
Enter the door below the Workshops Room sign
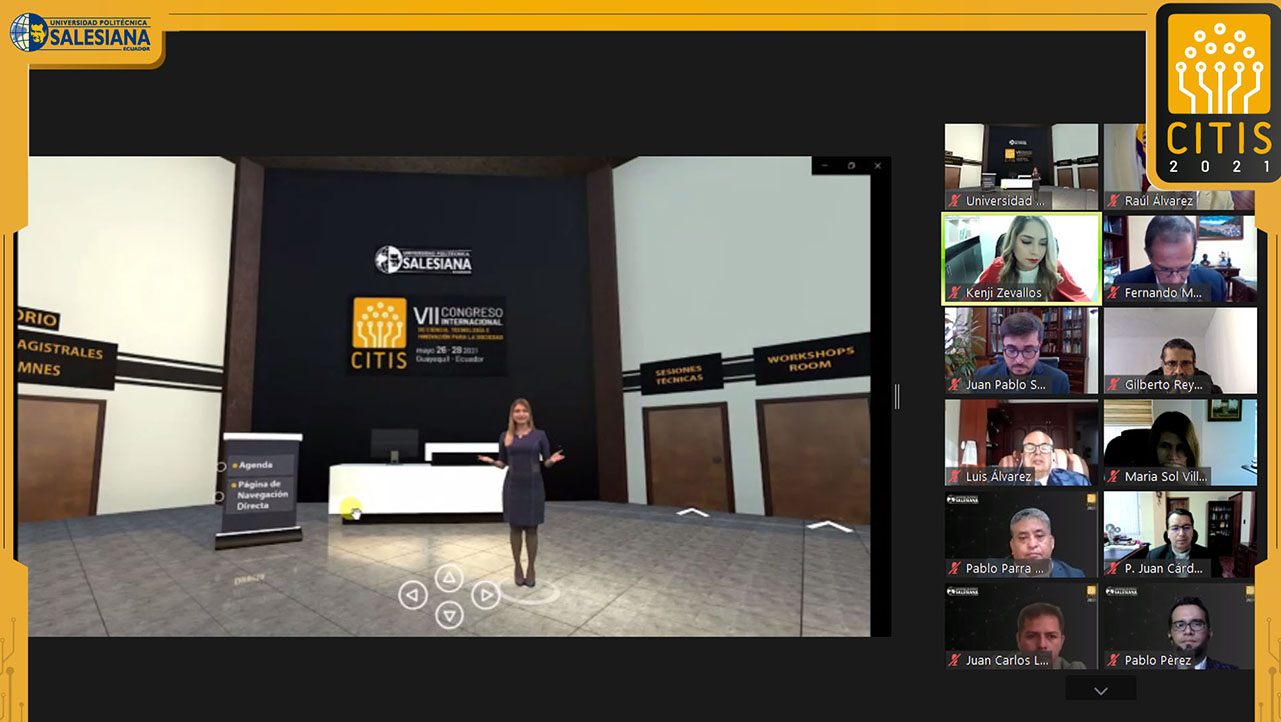(x=815, y=457)
